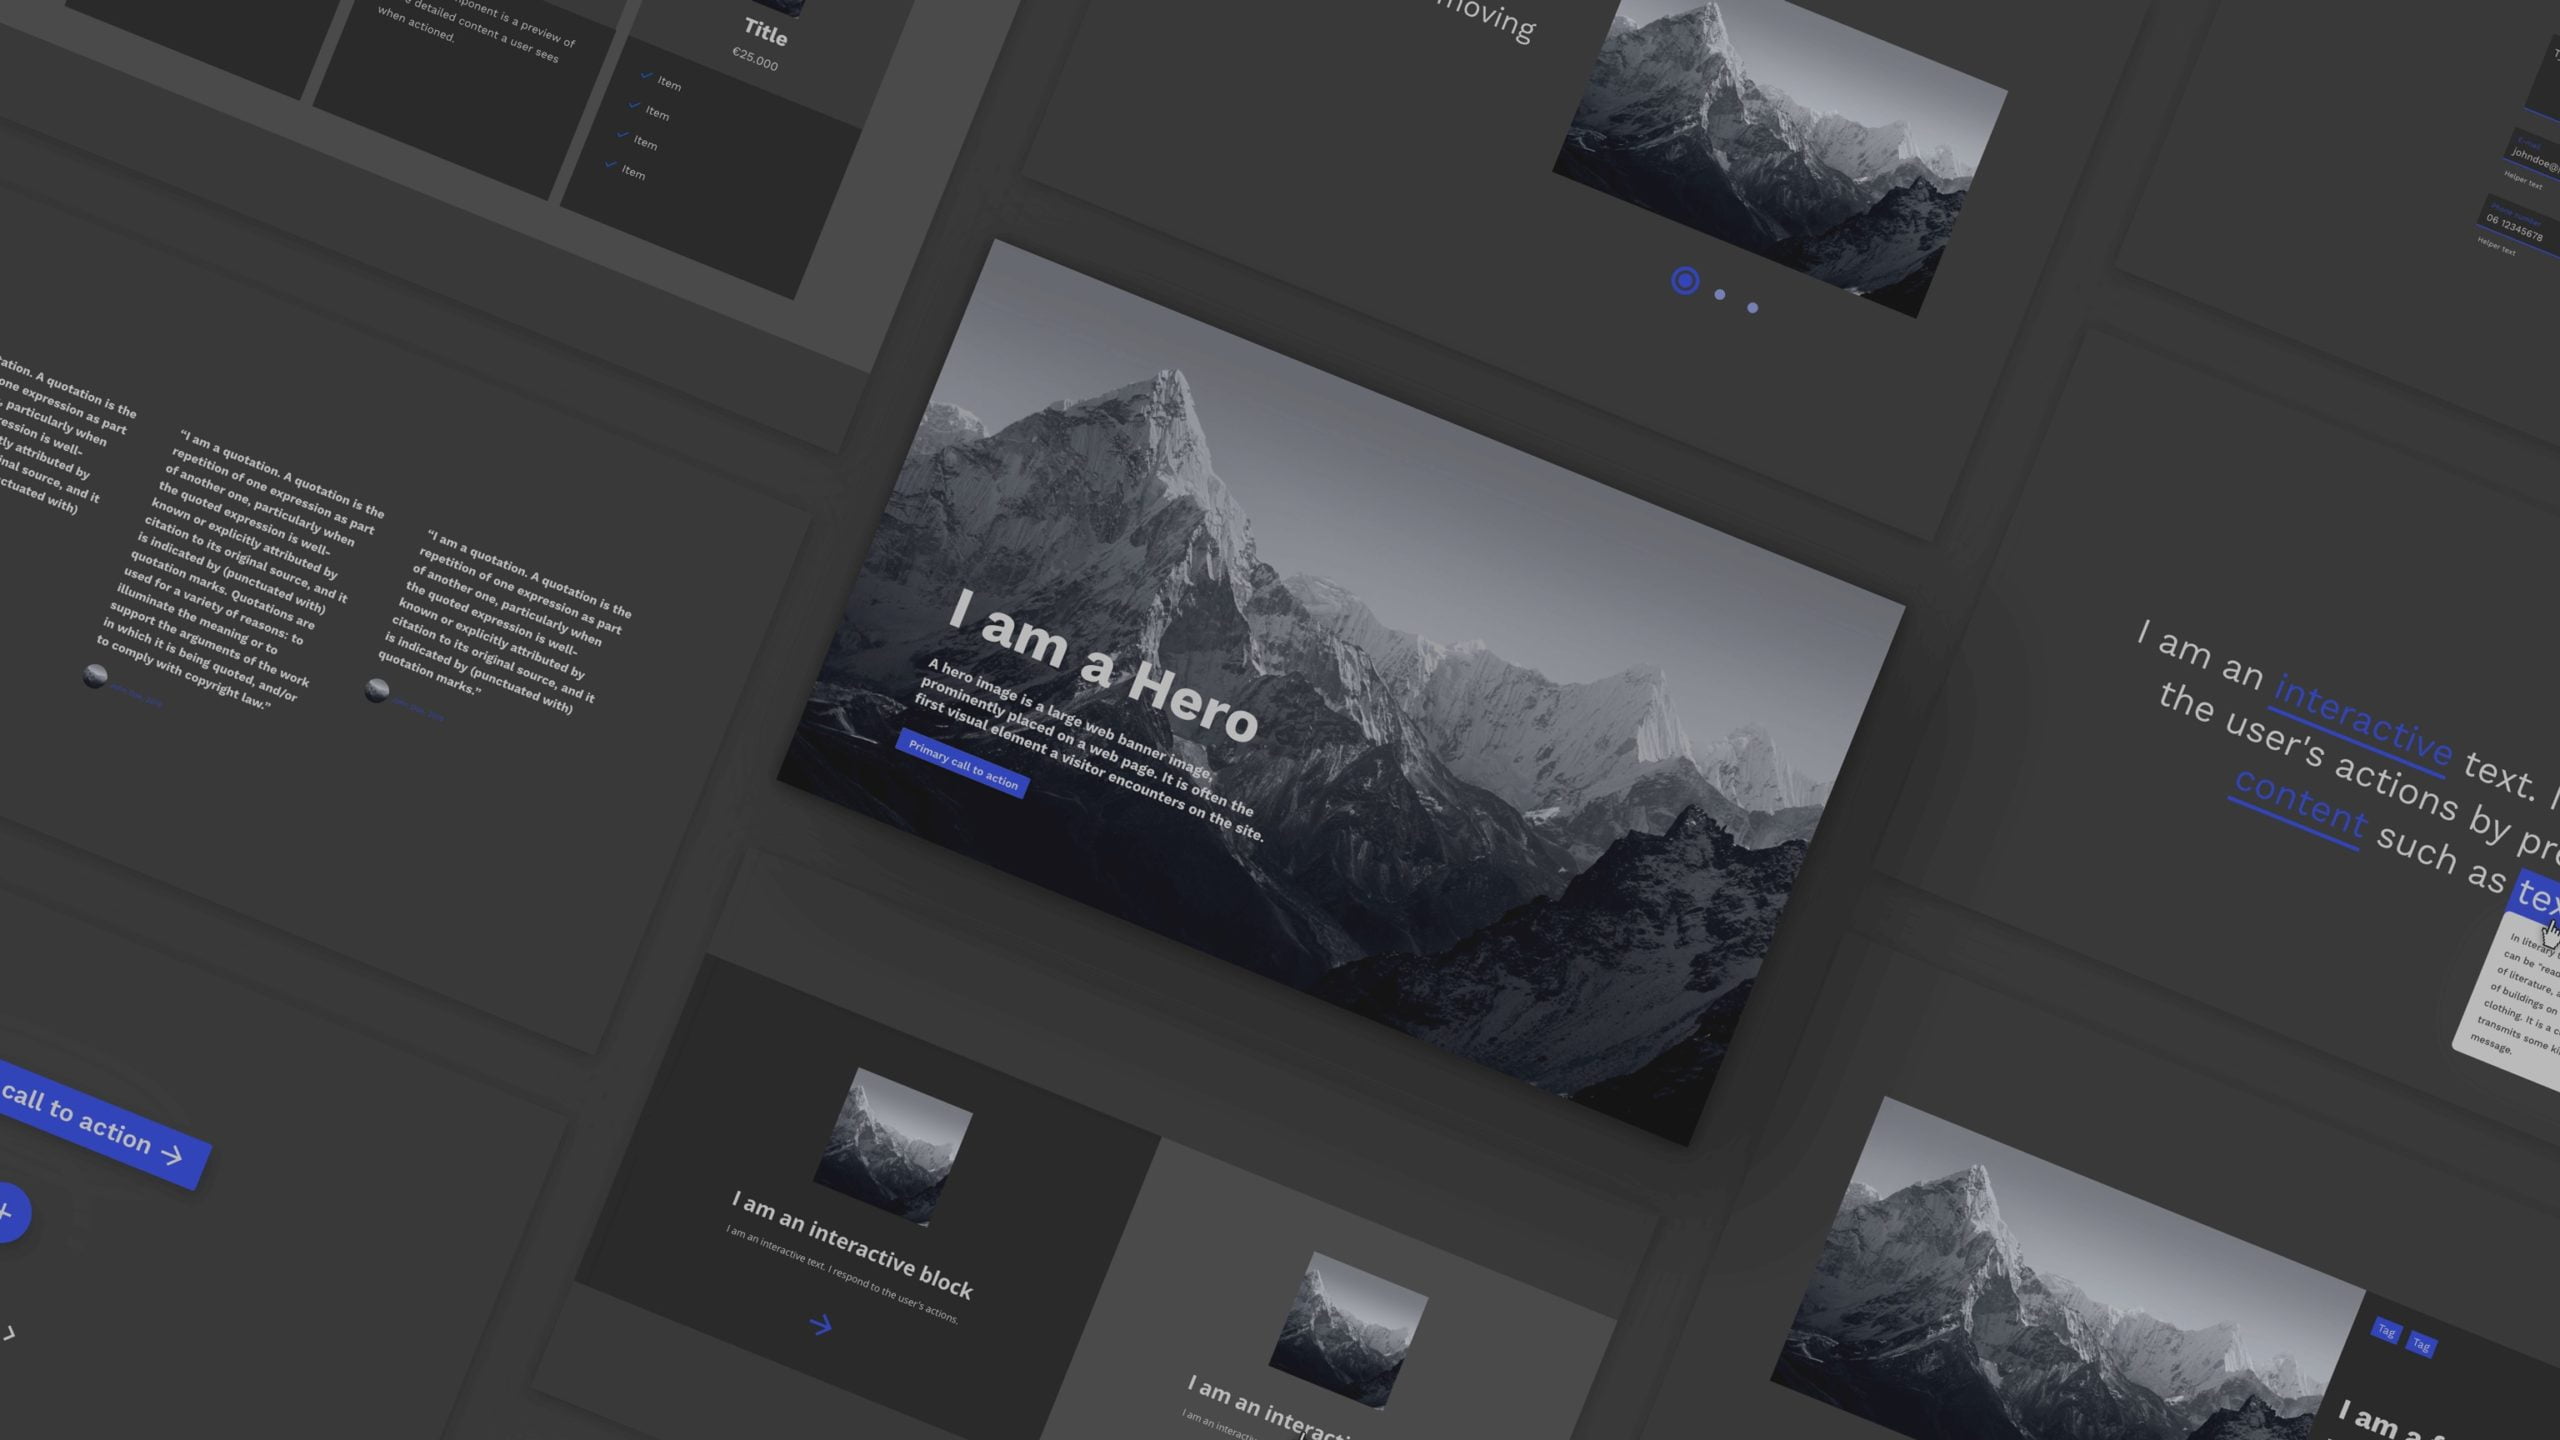Switch to the middle carousel dot
This screenshot has height=1440, width=2560.
pyautogui.click(x=1720, y=295)
